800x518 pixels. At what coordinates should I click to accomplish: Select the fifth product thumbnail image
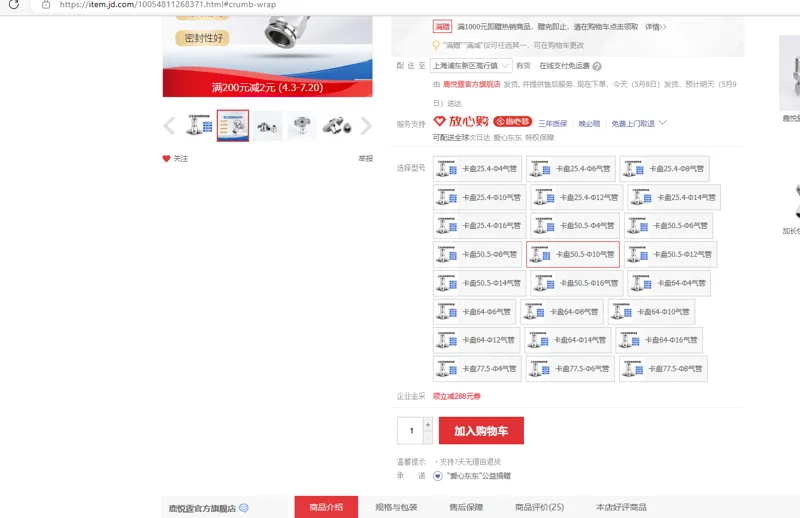tap(337, 126)
